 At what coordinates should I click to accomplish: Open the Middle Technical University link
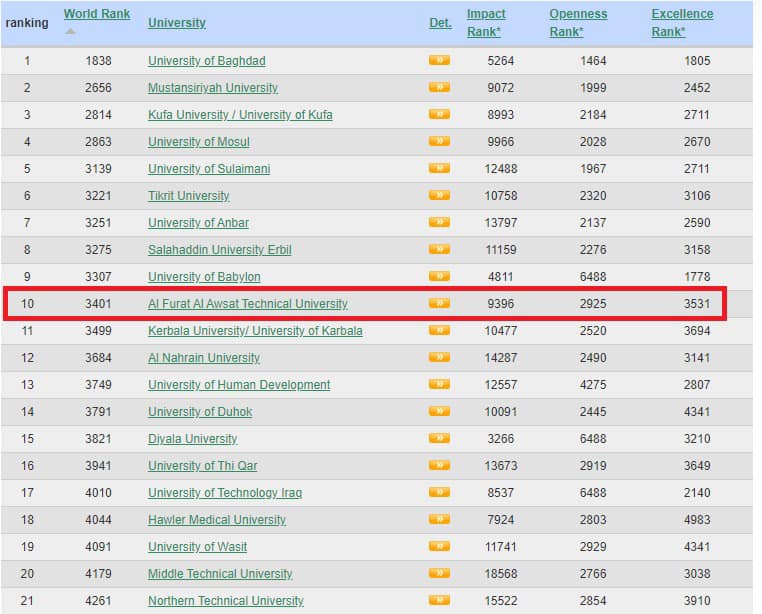pos(220,574)
